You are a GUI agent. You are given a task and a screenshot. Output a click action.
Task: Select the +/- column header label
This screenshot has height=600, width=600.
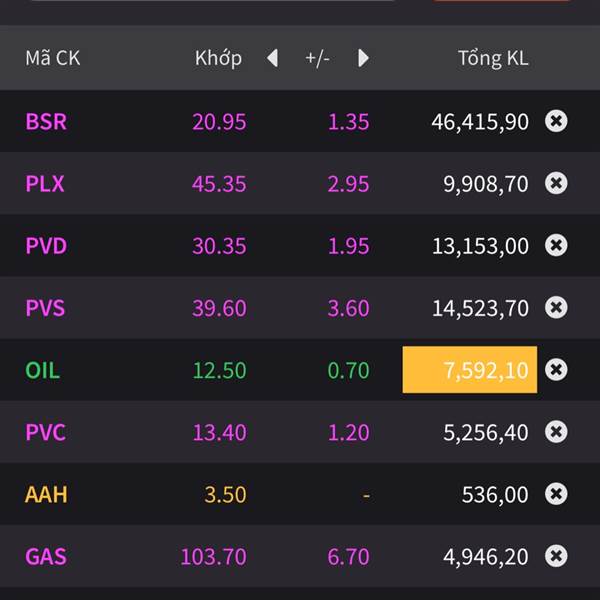coord(317,58)
